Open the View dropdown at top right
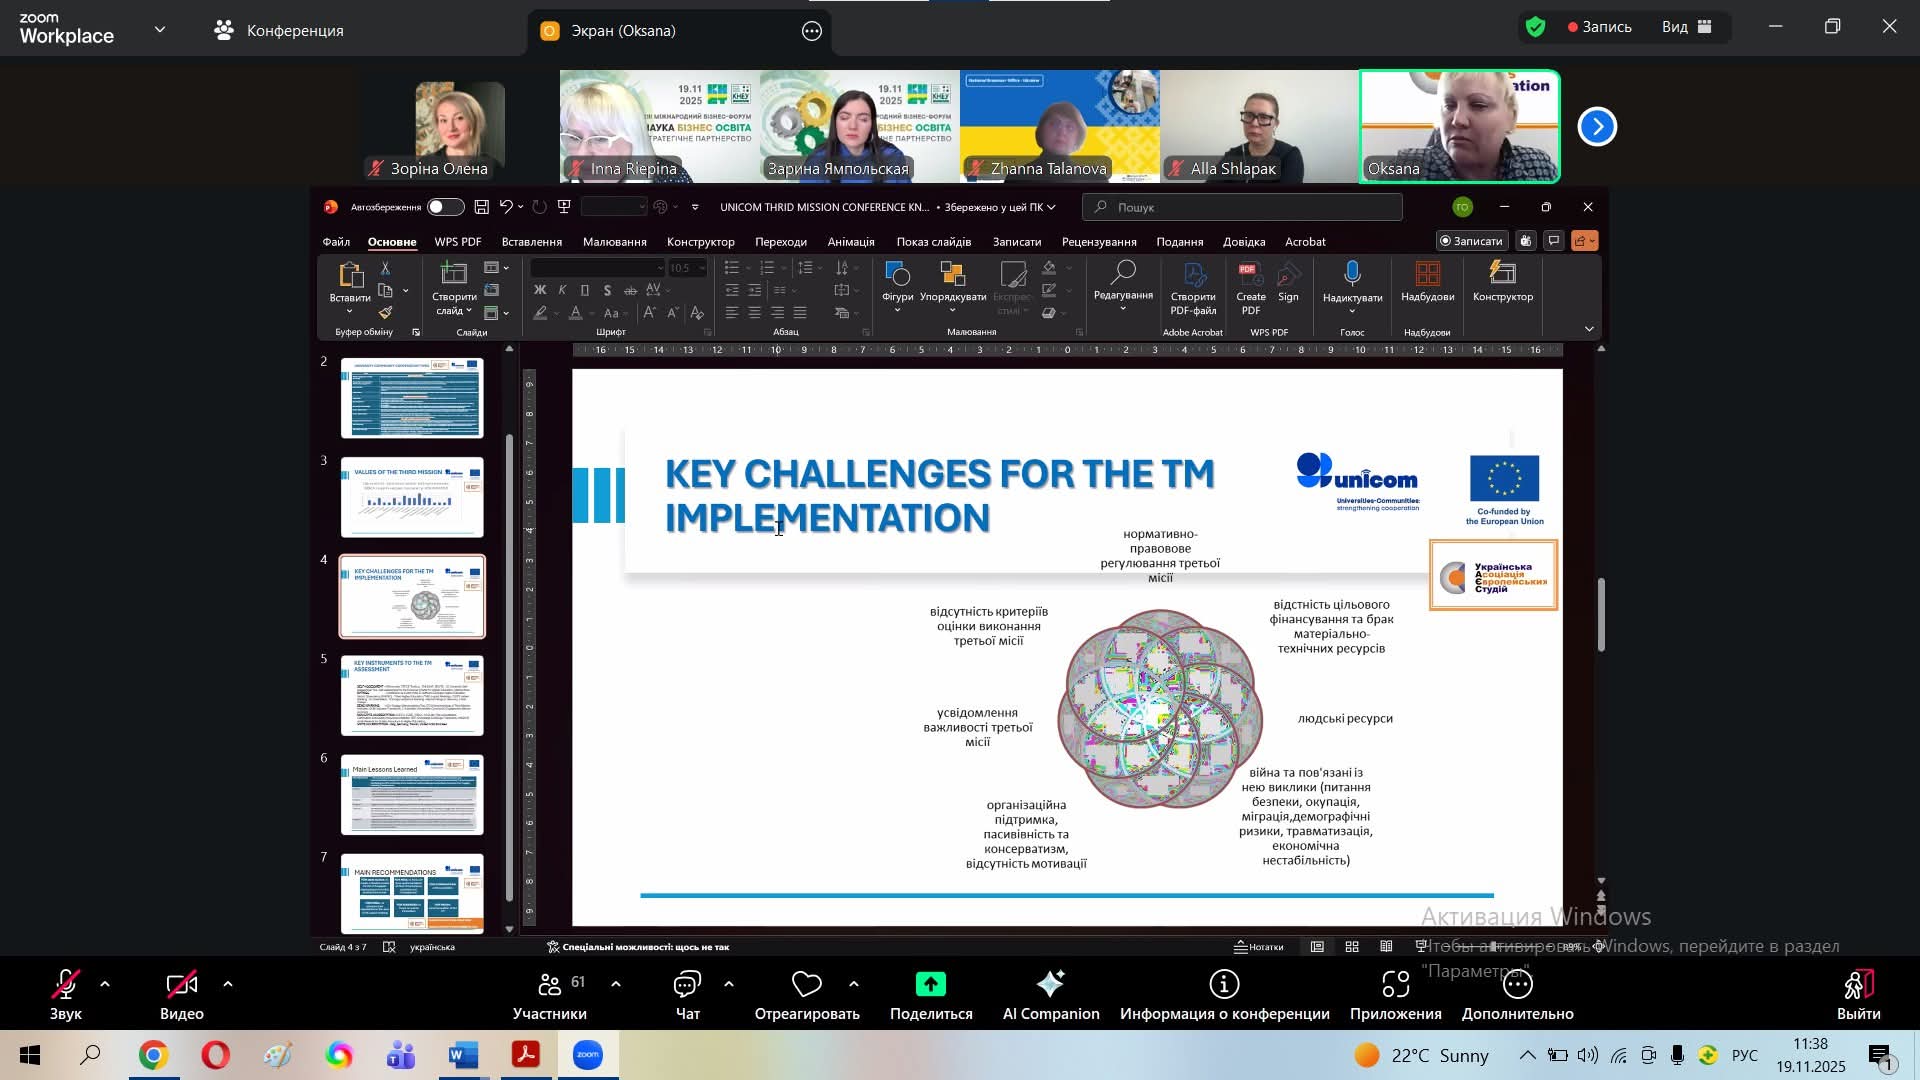Screen dimensions: 1920x1080 [x=1688, y=27]
